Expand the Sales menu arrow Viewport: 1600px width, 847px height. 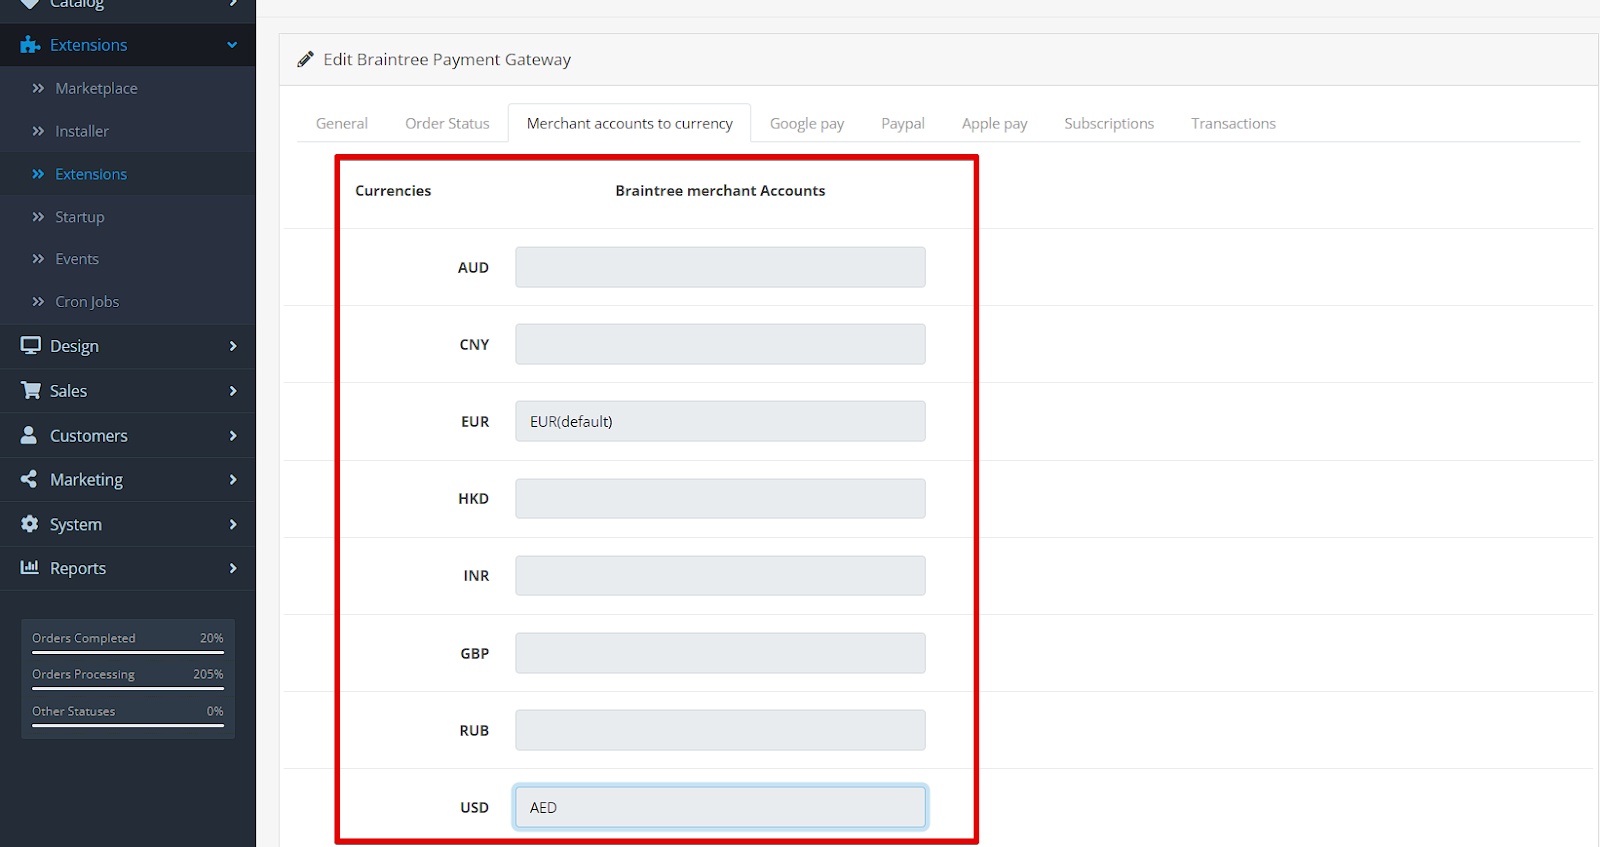point(233,391)
